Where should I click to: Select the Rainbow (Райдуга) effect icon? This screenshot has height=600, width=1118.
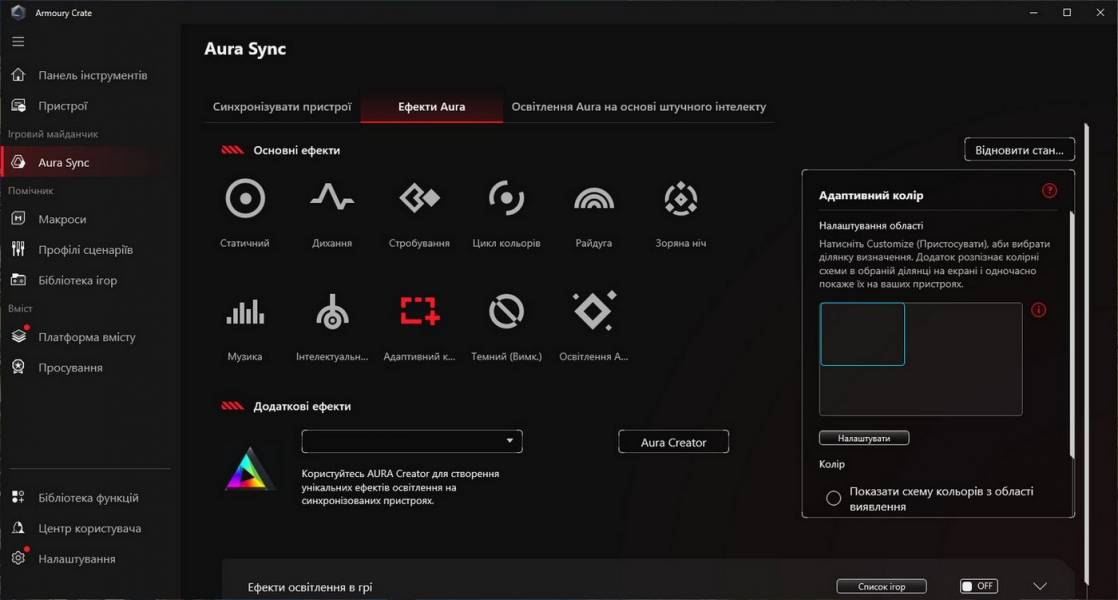tap(593, 199)
